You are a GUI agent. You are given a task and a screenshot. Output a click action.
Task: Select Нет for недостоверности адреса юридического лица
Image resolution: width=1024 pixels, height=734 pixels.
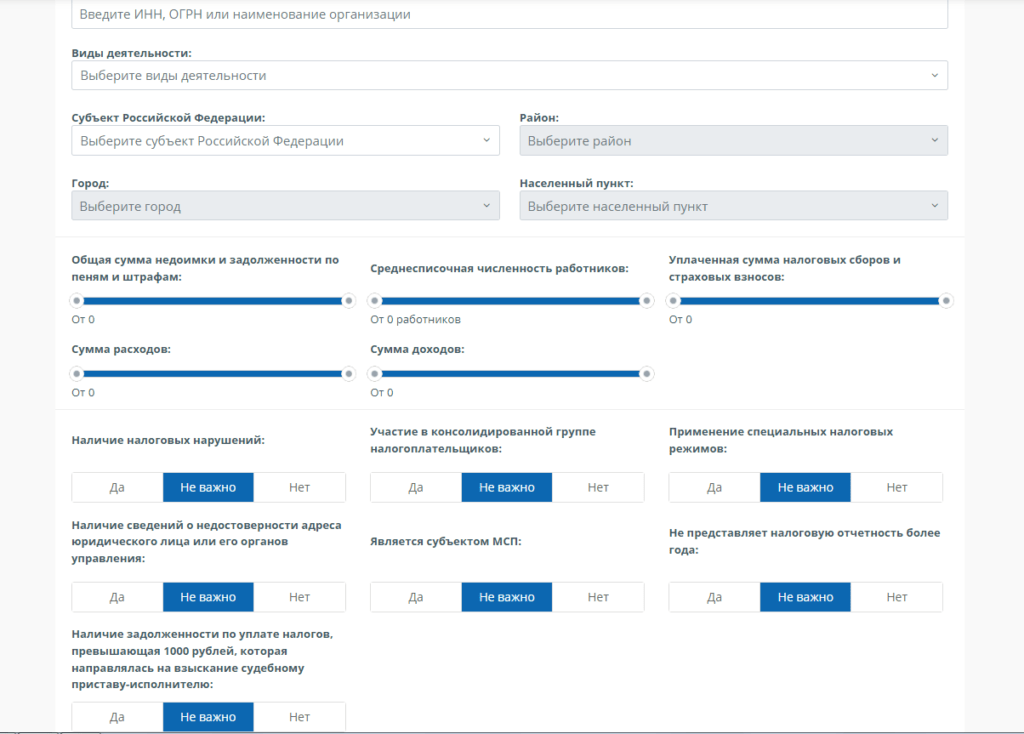299,598
